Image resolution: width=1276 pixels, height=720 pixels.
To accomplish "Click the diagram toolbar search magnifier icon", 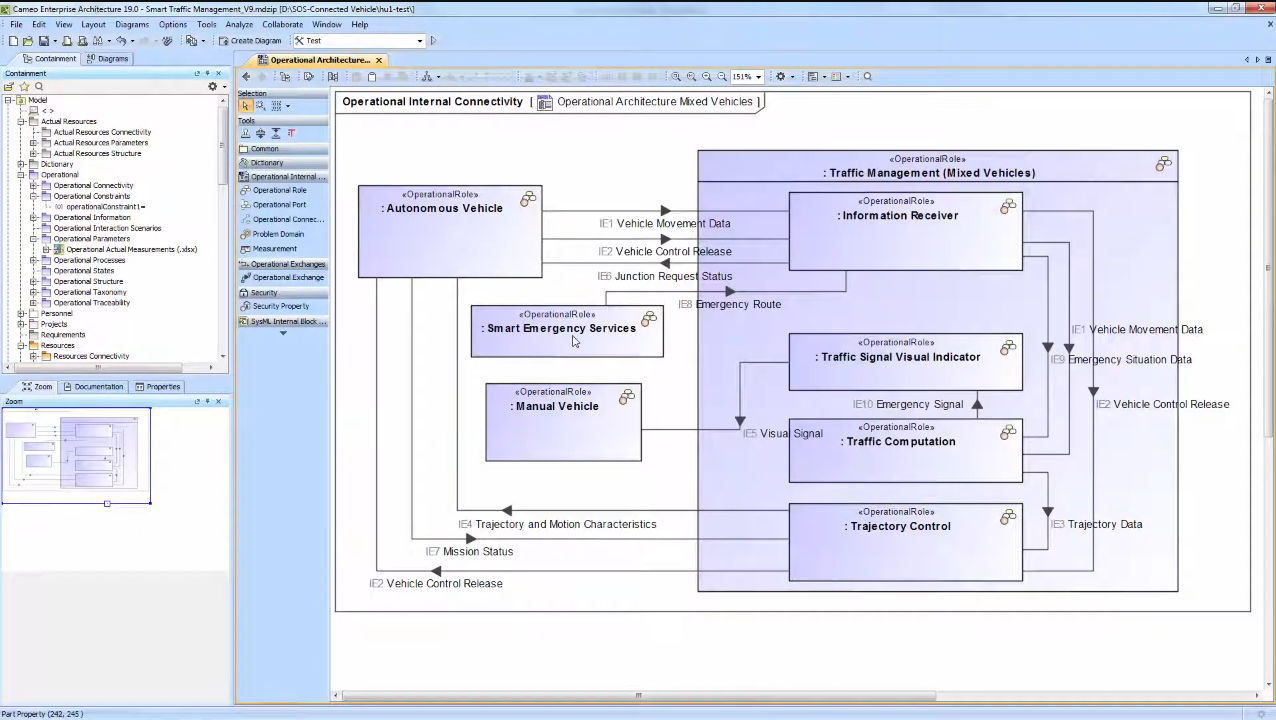I will pyautogui.click(x=868, y=77).
